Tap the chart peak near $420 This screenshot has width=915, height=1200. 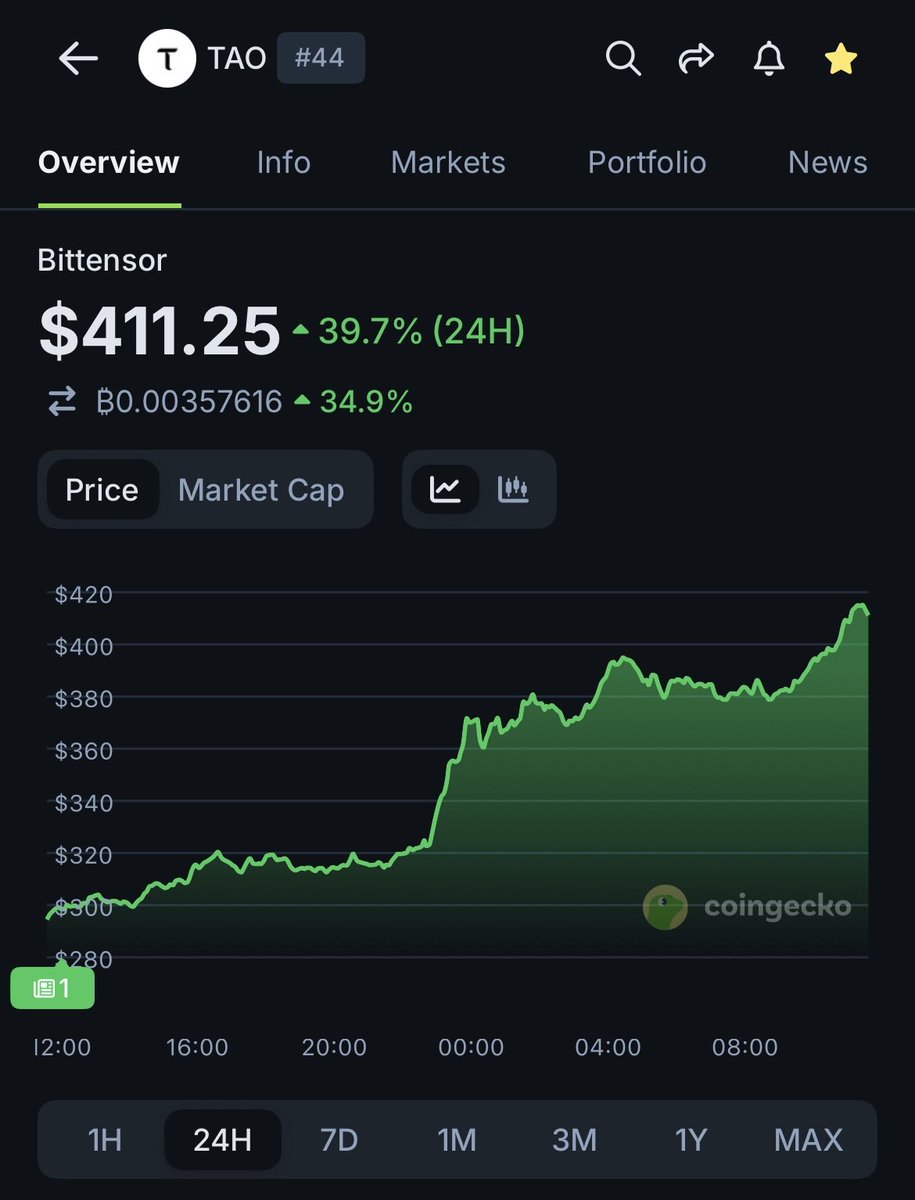[x=859, y=606]
